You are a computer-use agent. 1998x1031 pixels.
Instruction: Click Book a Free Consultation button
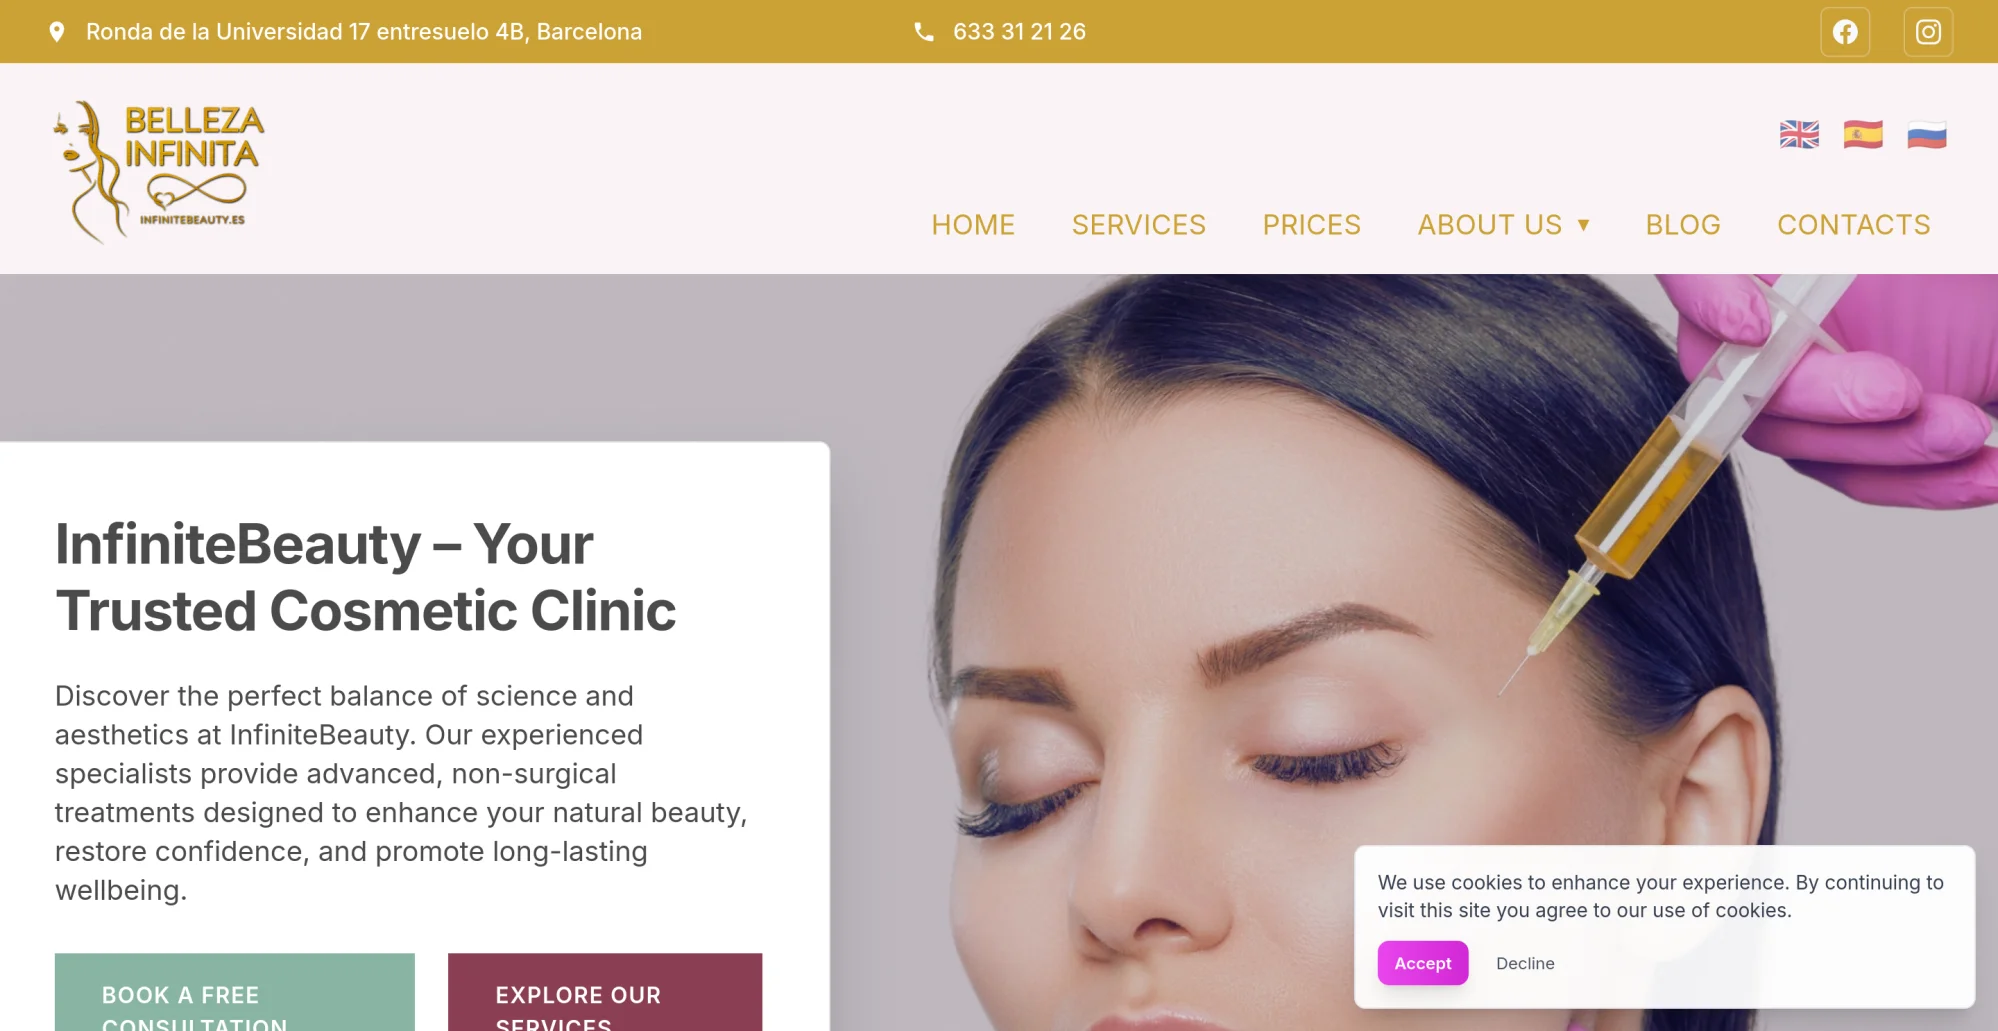click(x=235, y=992)
